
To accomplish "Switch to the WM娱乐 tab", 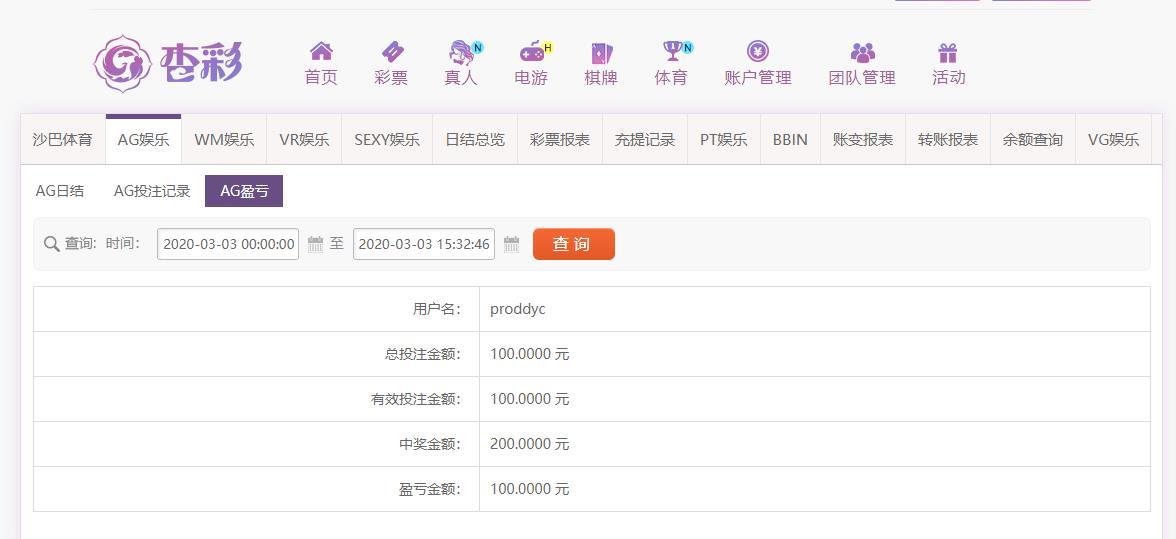I will coord(224,139).
